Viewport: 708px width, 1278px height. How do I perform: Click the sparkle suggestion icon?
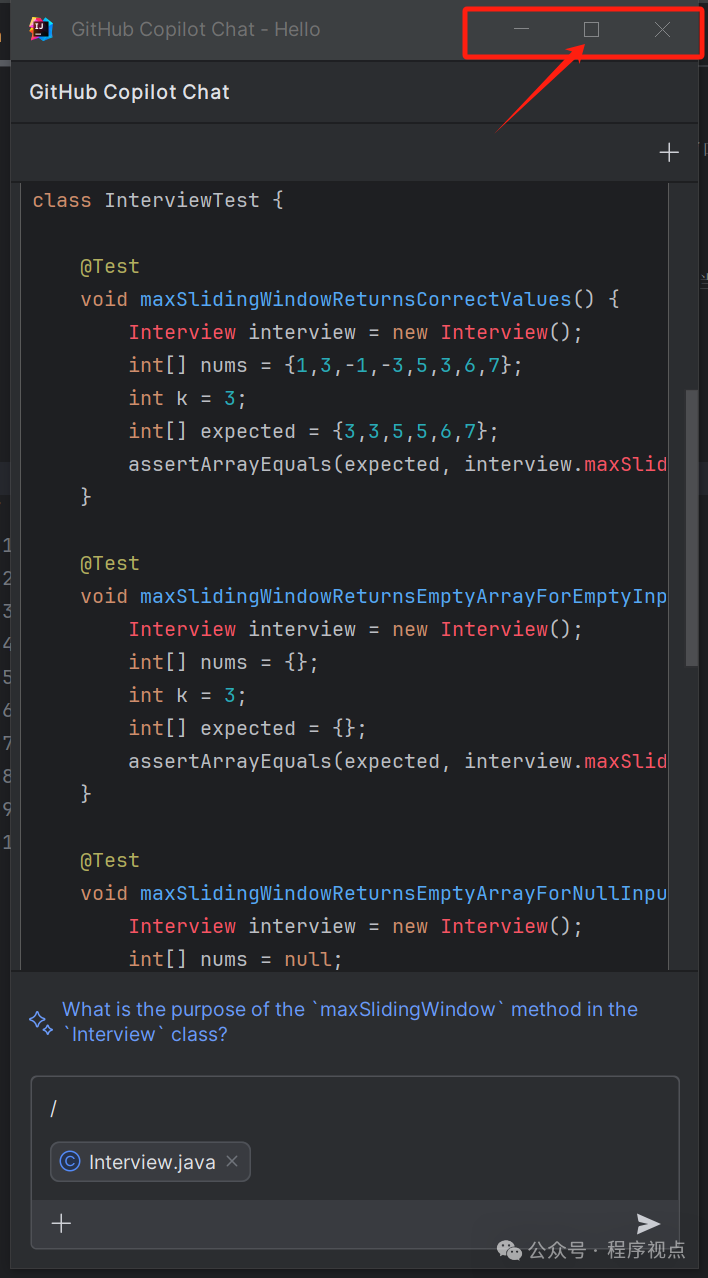pos(41,1022)
